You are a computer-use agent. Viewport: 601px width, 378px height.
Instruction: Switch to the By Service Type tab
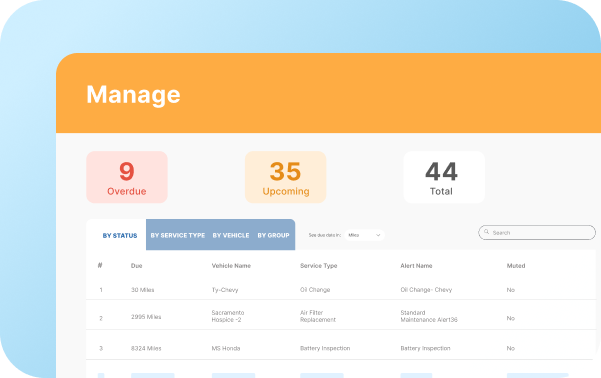[177, 235]
